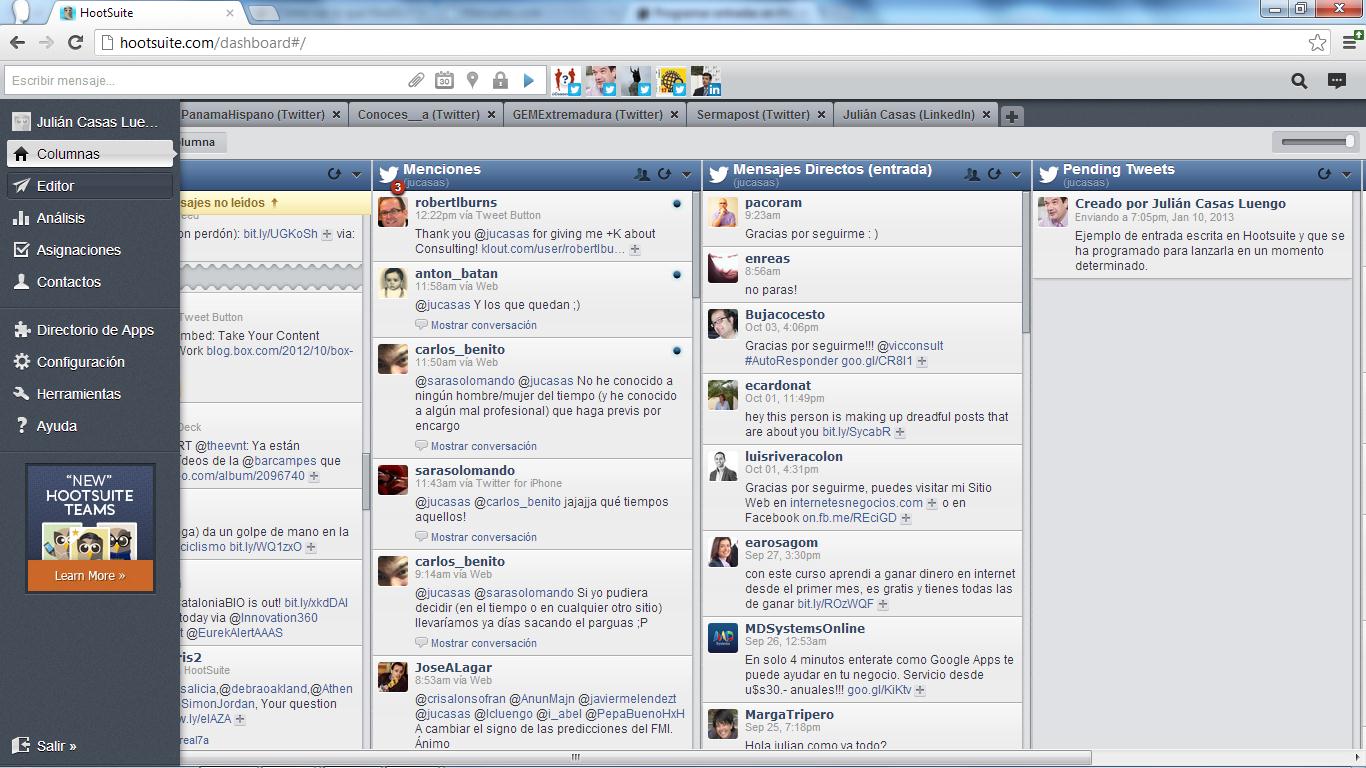Click the Menciones column vertical scrollbar
Image resolution: width=1366 pixels, height=768 pixels.
[x=696, y=244]
